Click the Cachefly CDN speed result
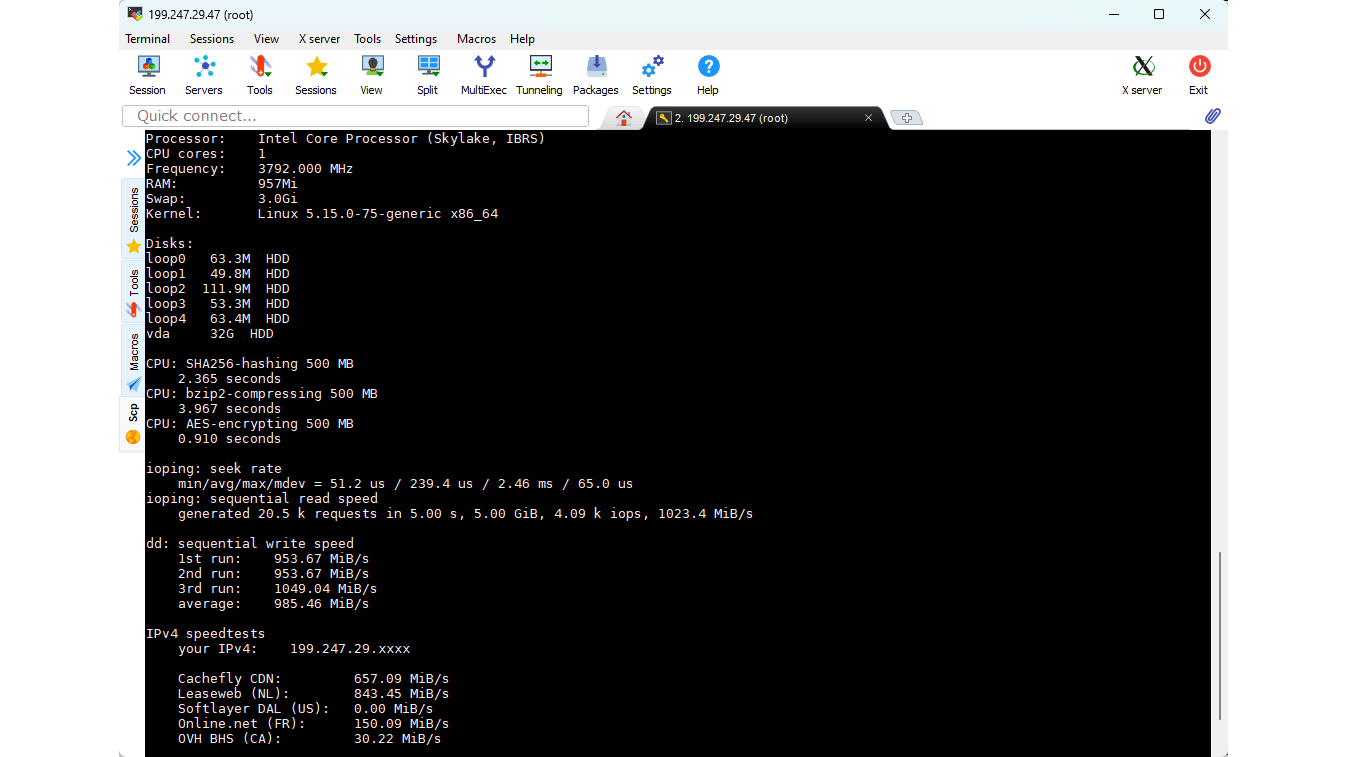Viewport: 1346px width, 757px height. point(314,679)
